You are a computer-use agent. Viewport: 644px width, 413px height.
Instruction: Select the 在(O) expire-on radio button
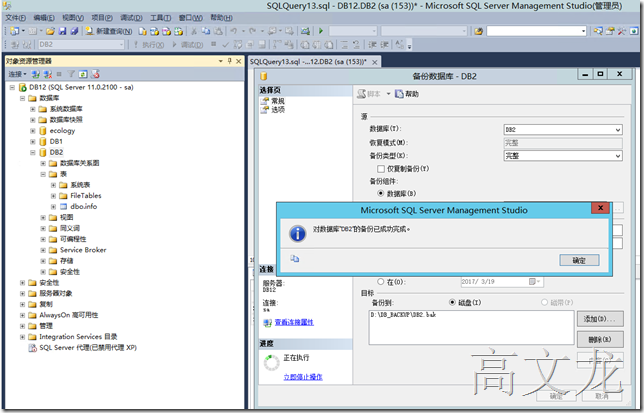381,282
